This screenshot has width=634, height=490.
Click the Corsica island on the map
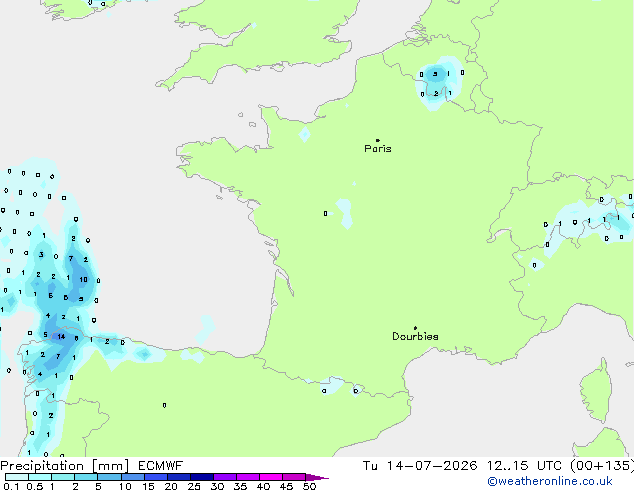tap(598, 390)
